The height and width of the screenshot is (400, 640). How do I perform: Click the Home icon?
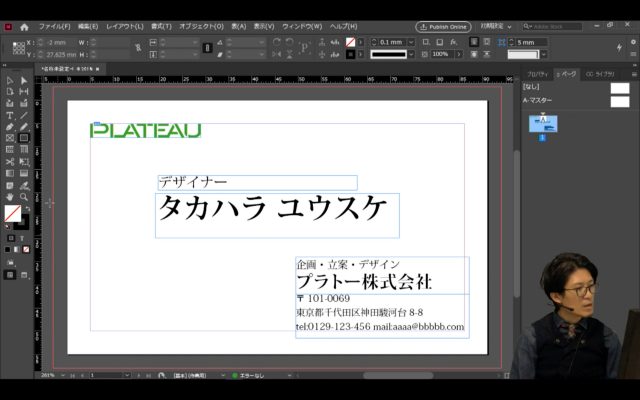coord(24,27)
